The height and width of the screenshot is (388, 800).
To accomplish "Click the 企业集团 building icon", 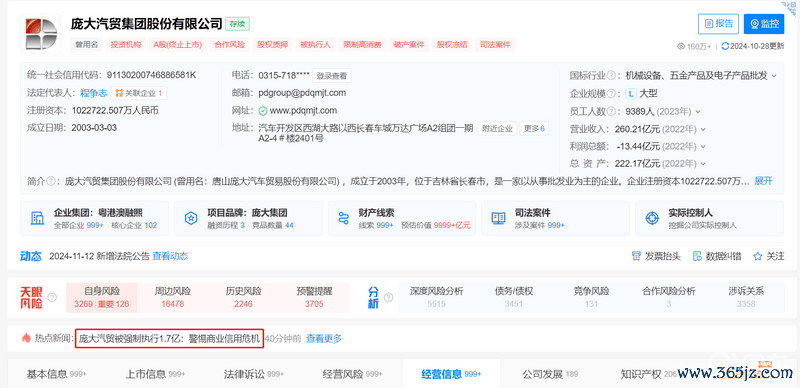I will pyautogui.click(x=37, y=218).
